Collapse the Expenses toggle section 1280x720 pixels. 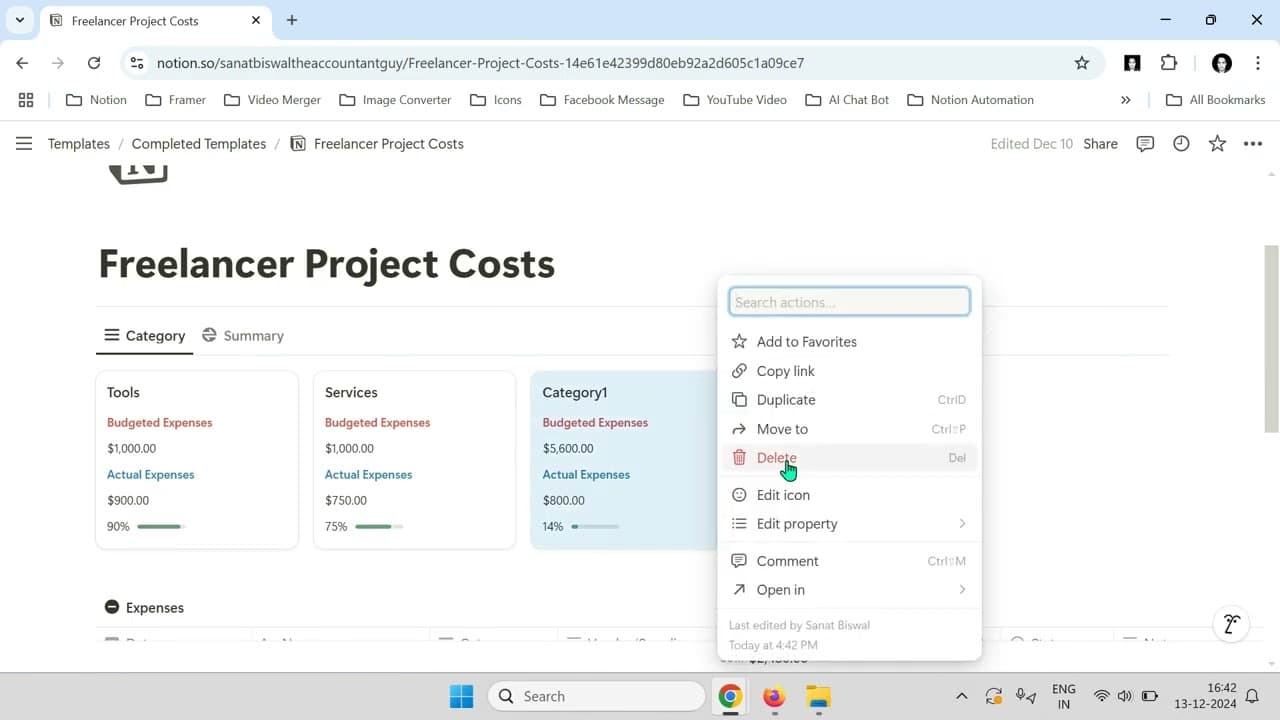click(x=112, y=607)
